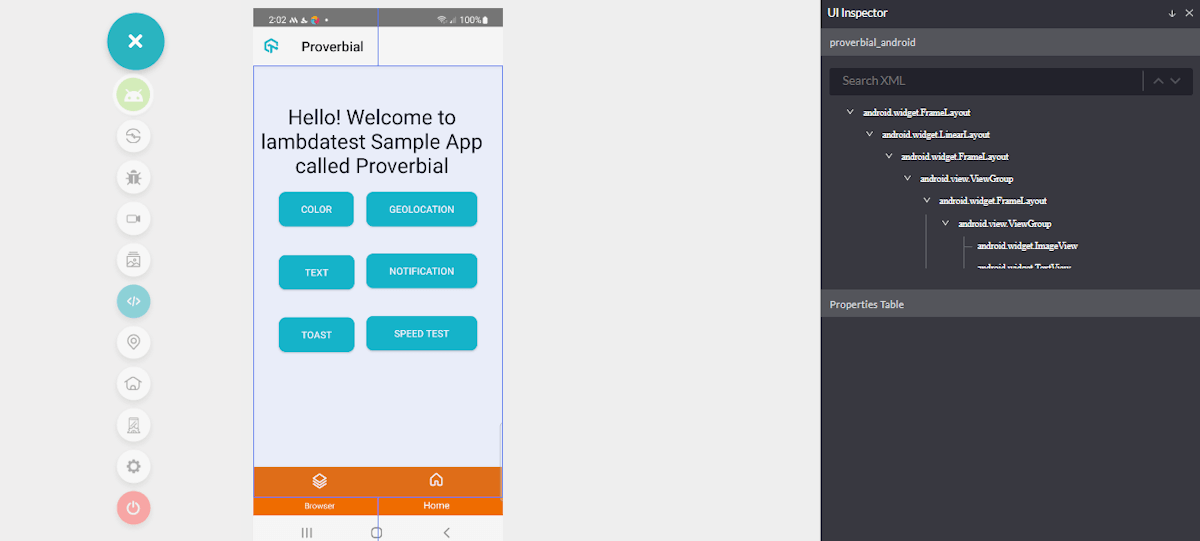This screenshot has width=1200, height=541.
Task: Tap the GEOLOCATION button
Action: tap(421, 209)
